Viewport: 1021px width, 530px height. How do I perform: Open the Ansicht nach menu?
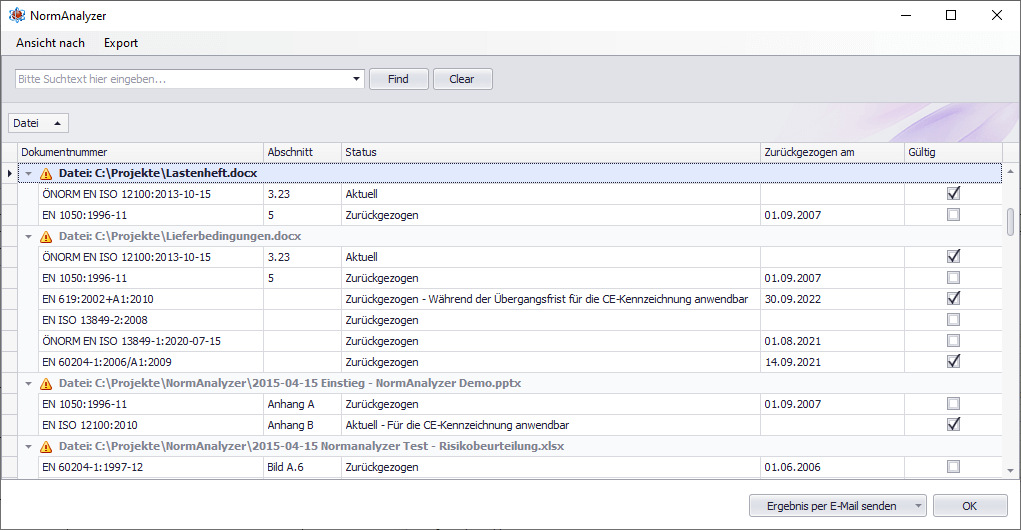tap(50, 43)
